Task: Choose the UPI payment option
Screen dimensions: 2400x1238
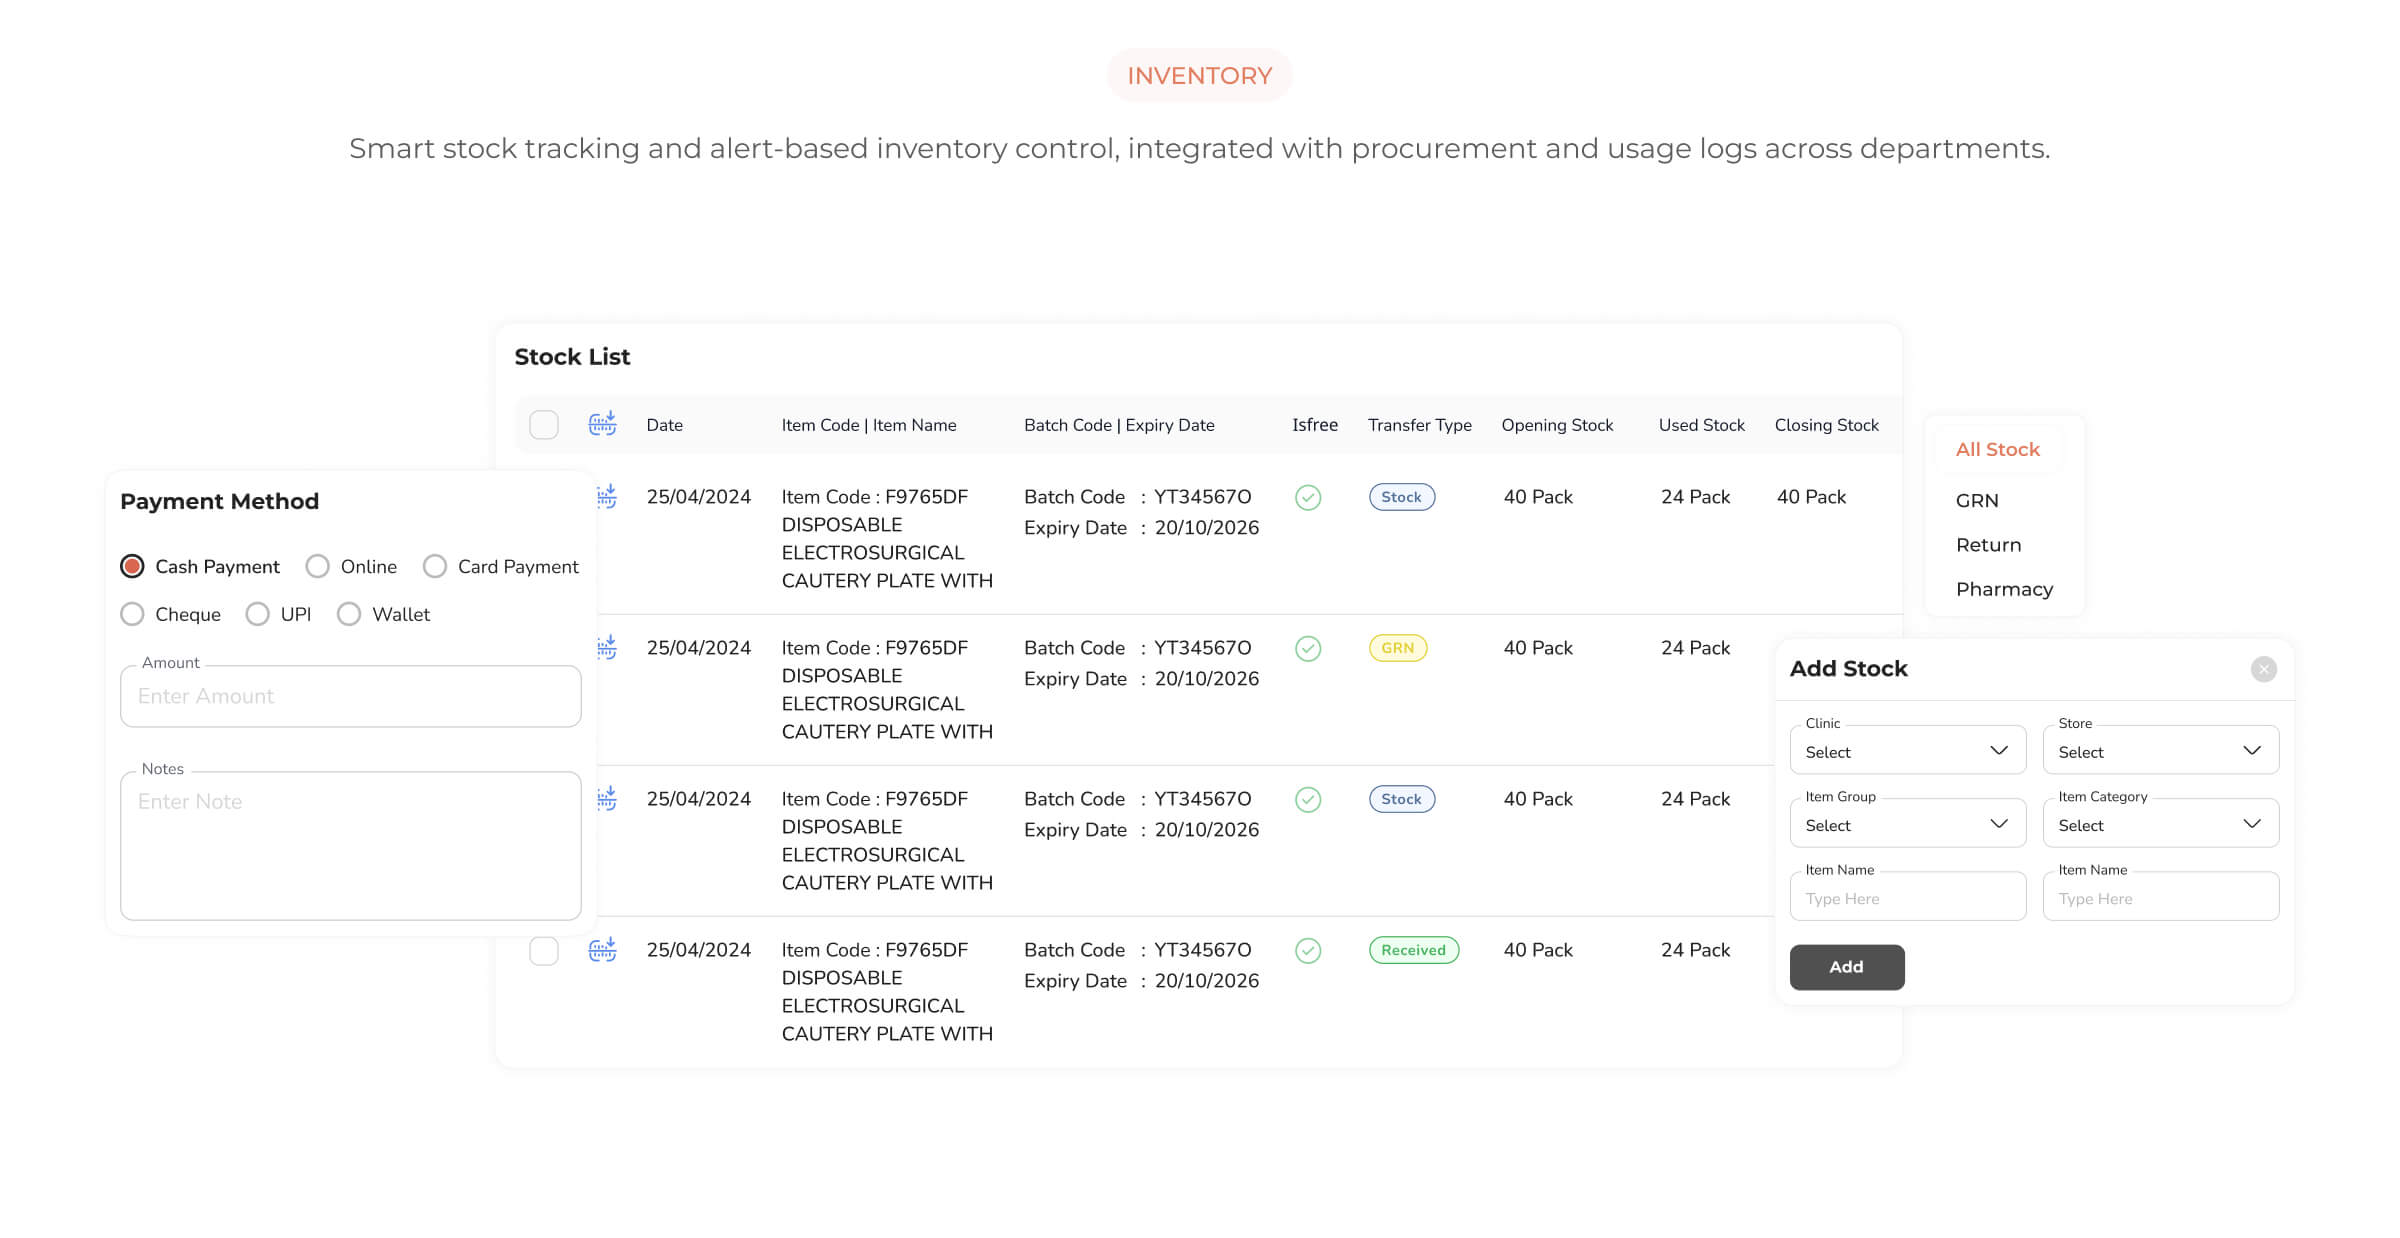Action: pos(258,614)
